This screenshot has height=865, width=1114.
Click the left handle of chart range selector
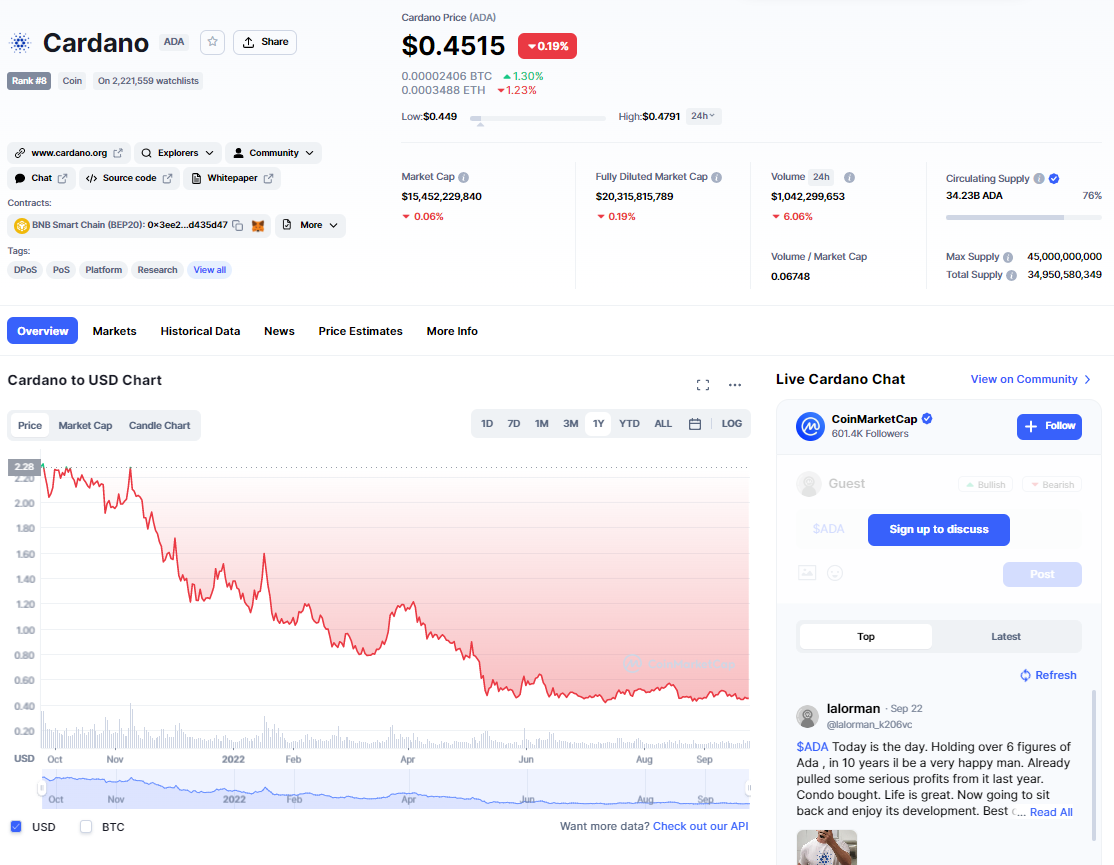(42, 788)
